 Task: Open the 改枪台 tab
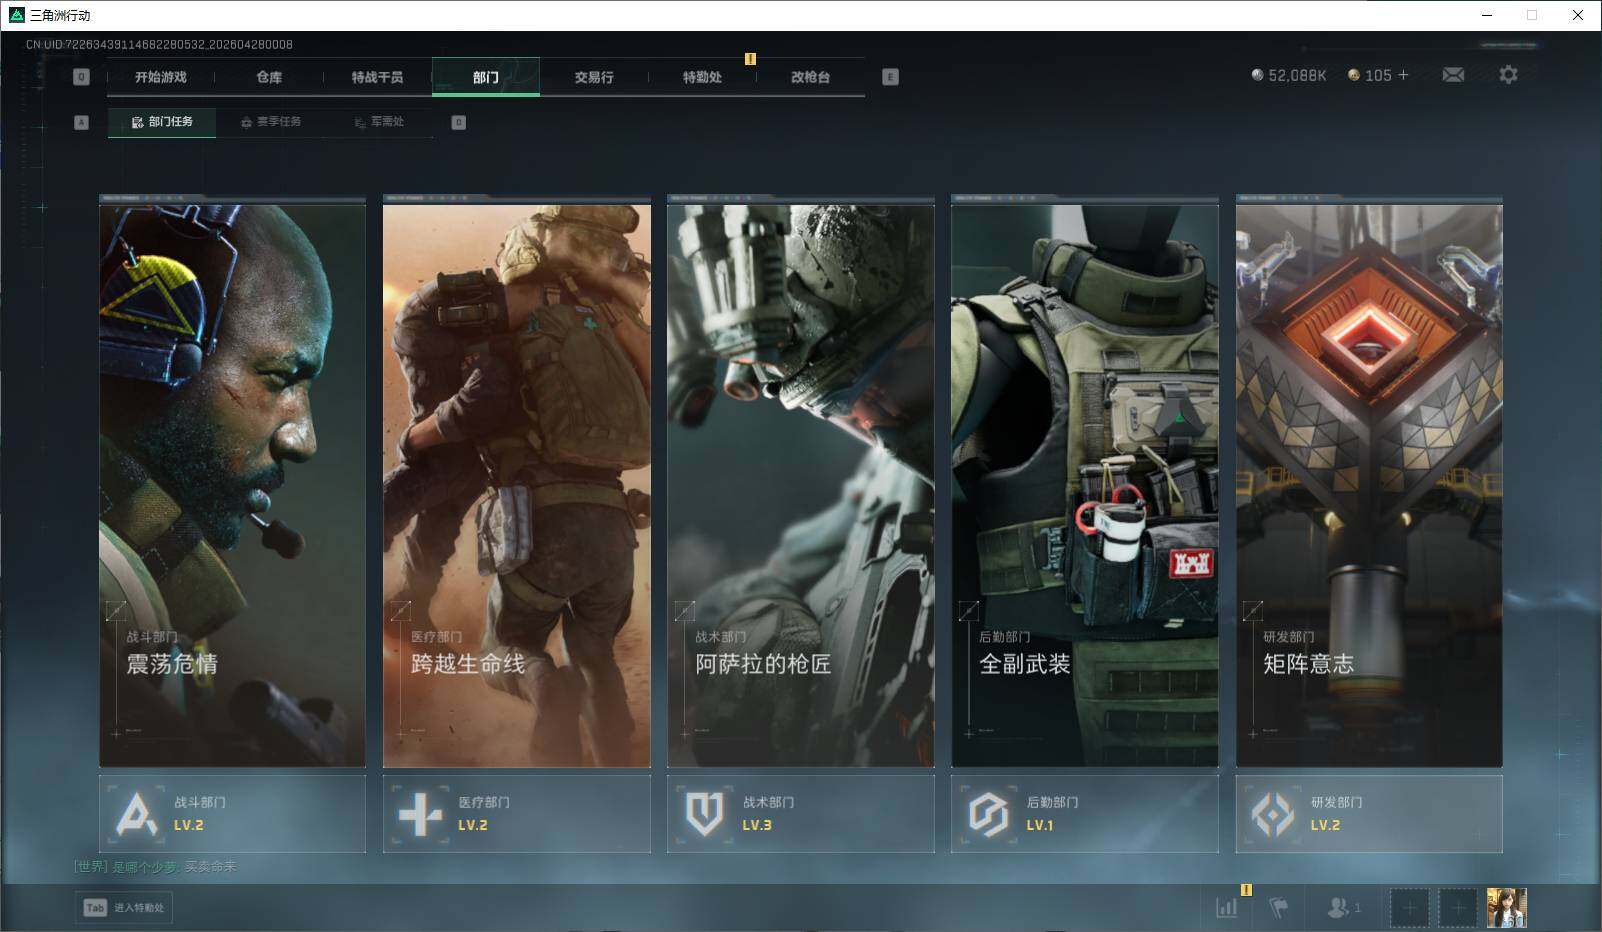coord(810,77)
